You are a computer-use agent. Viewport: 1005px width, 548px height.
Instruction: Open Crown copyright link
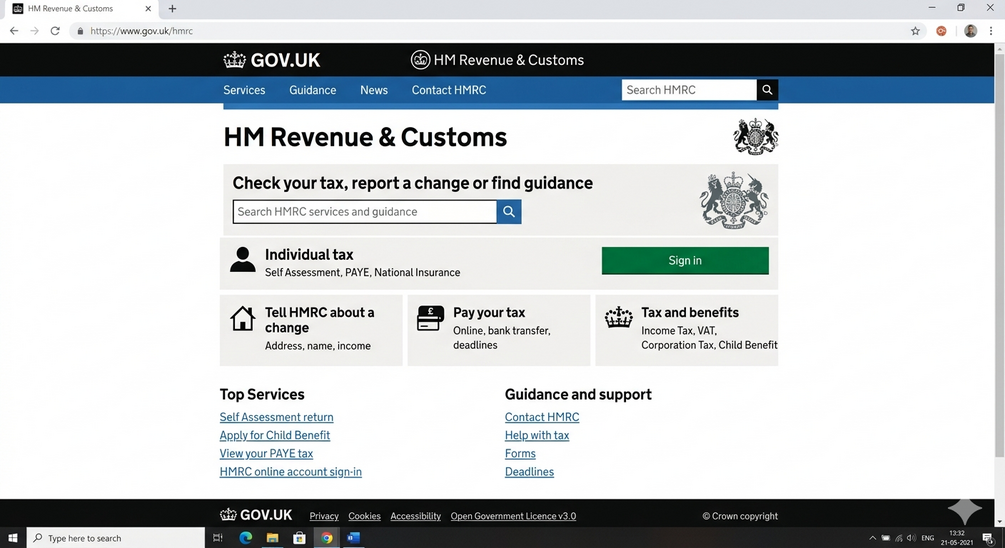coord(740,516)
